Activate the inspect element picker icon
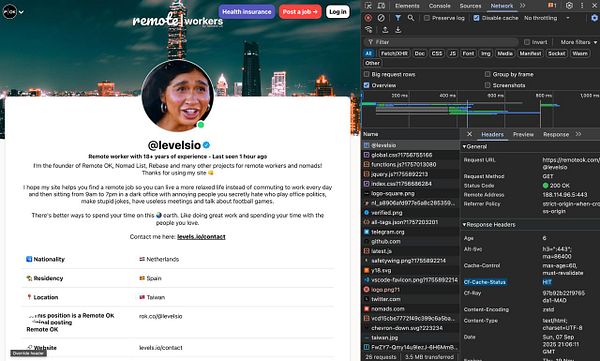600x361 pixels. coord(368,6)
